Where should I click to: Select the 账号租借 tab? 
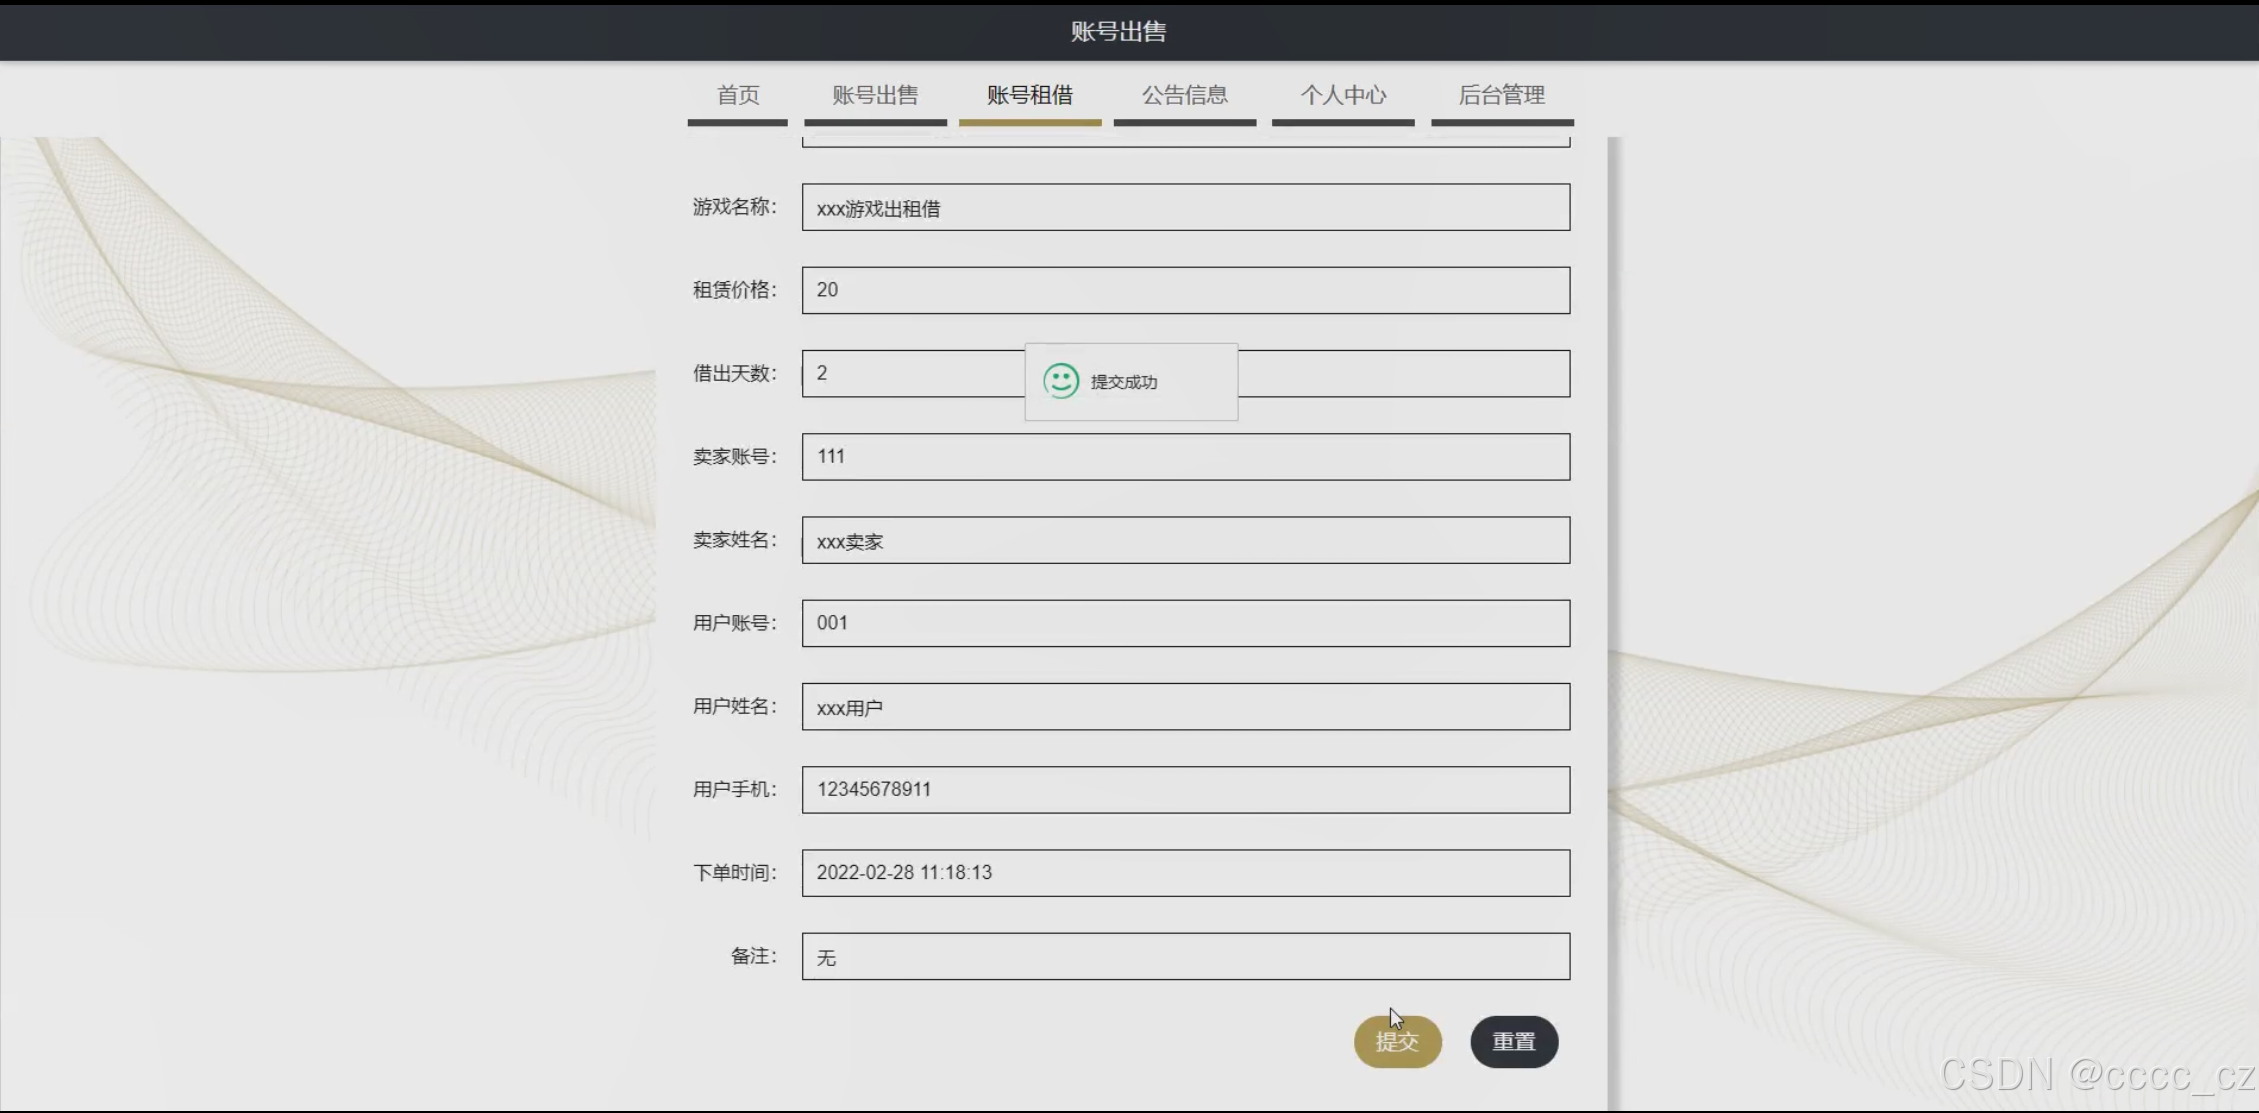[x=1029, y=96]
